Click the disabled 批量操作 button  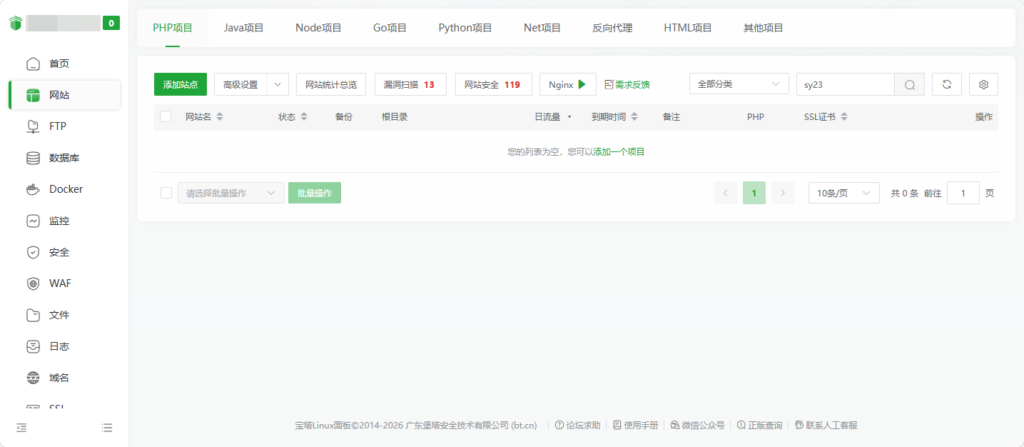(315, 193)
